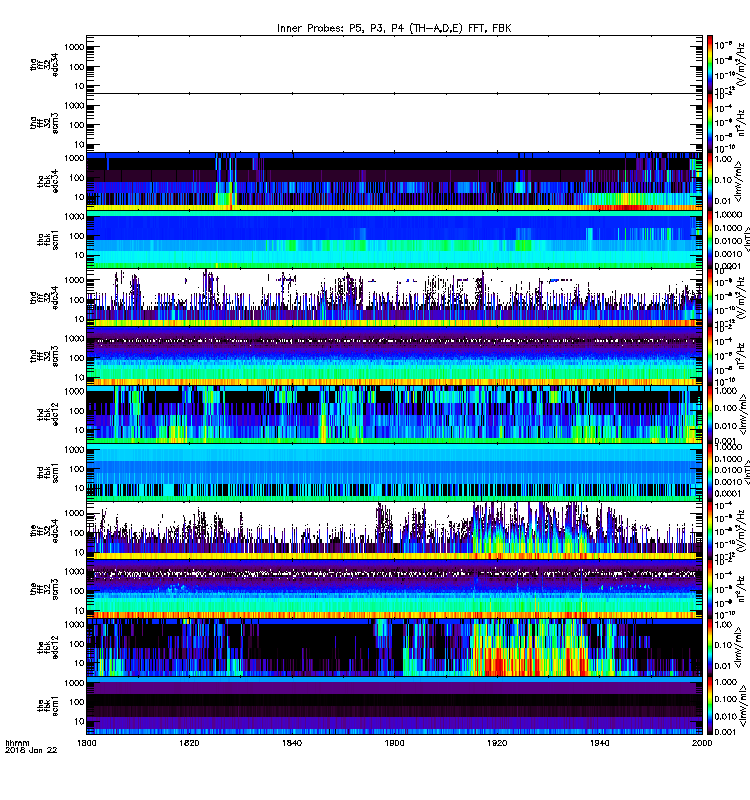750x800 pixels.
Task: Click the color bar beside tha fbk scm1 panel
Action: (x=710, y=239)
